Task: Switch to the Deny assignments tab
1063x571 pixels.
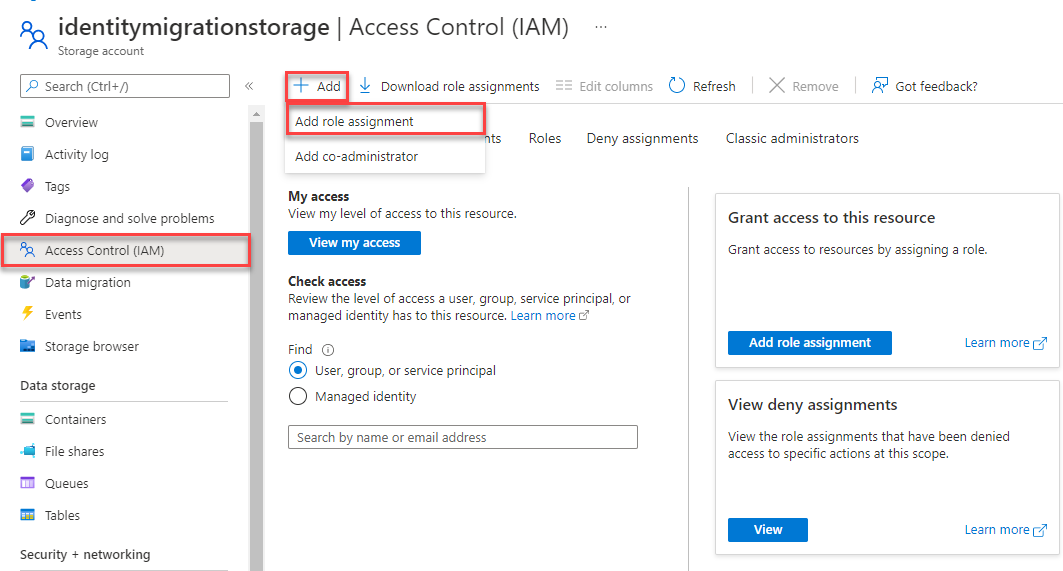Action: click(642, 138)
